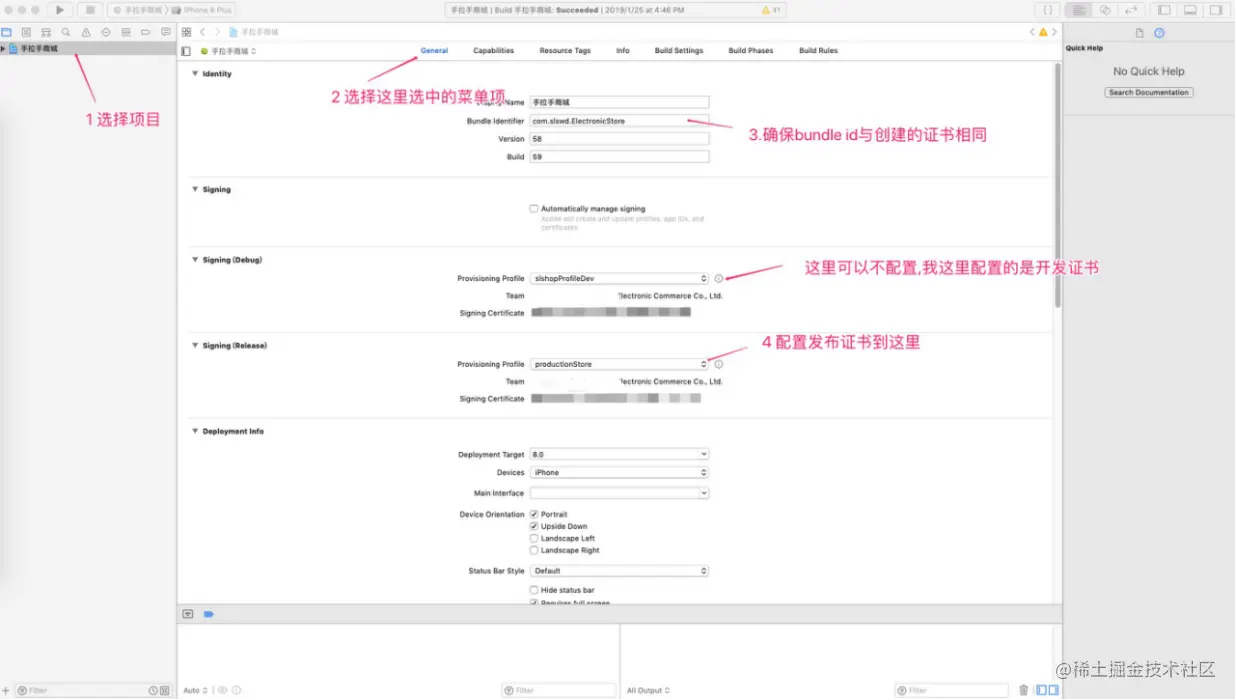Collapse the Deployment Info section
Viewport: 1236px width, 700px height.
point(194,432)
